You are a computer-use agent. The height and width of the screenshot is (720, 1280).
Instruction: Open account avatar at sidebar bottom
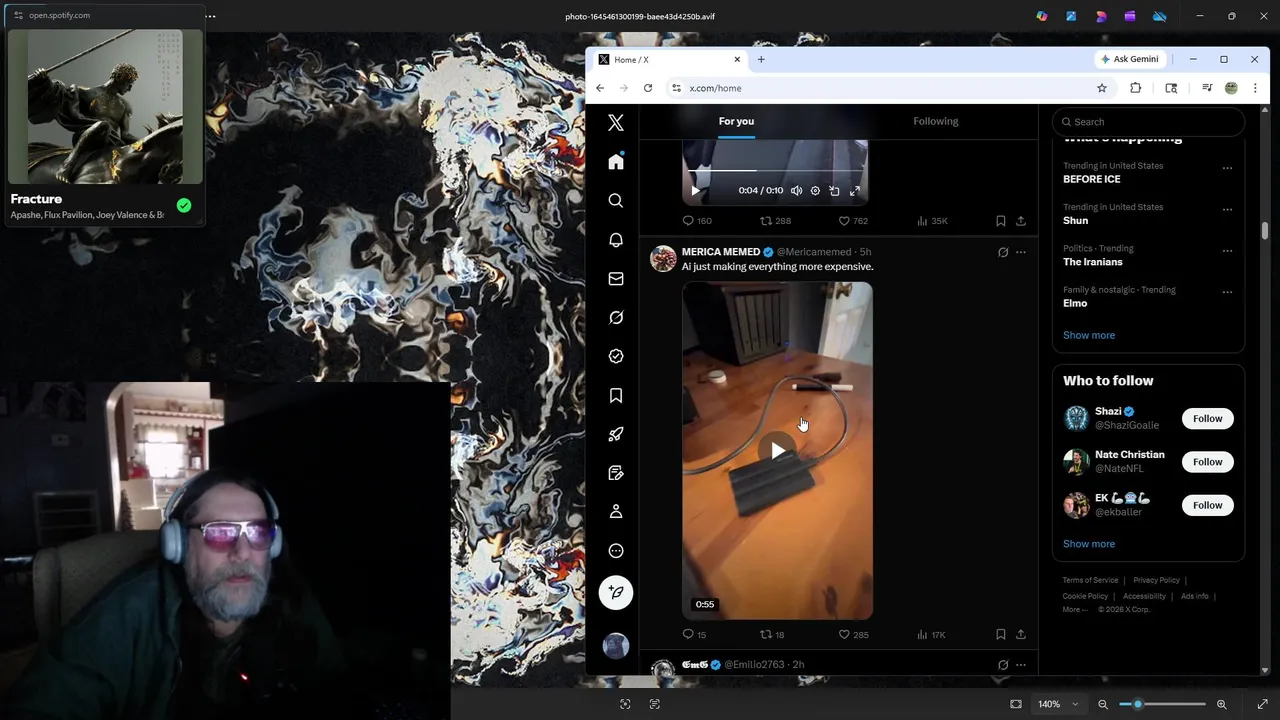click(616, 646)
